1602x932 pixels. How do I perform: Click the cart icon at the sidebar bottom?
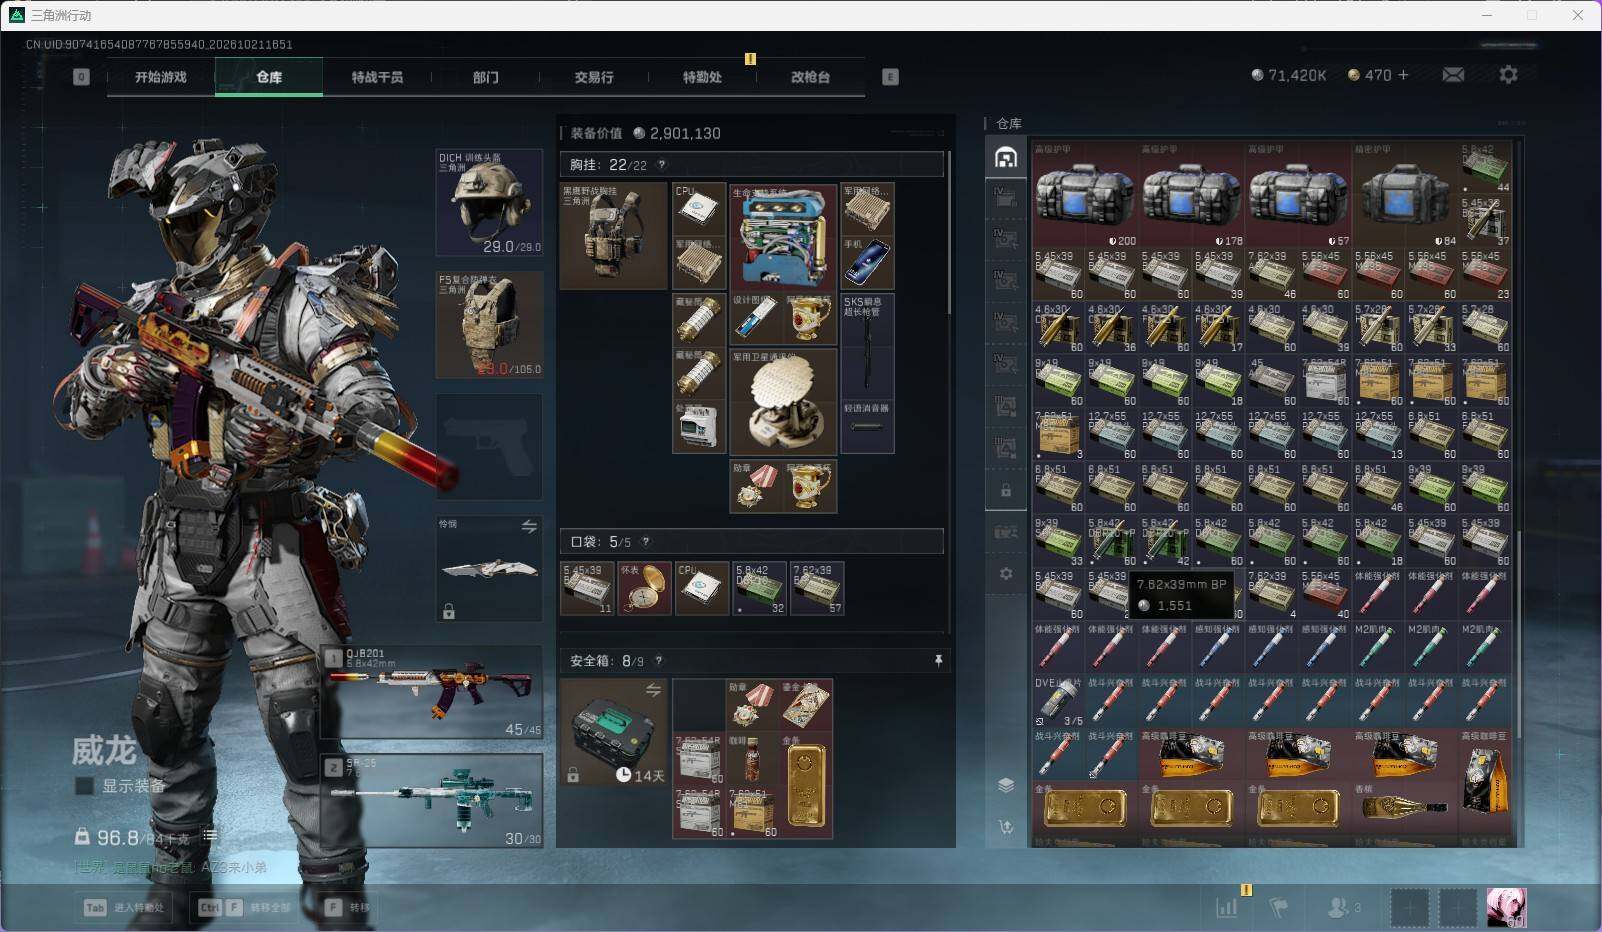click(1006, 827)
